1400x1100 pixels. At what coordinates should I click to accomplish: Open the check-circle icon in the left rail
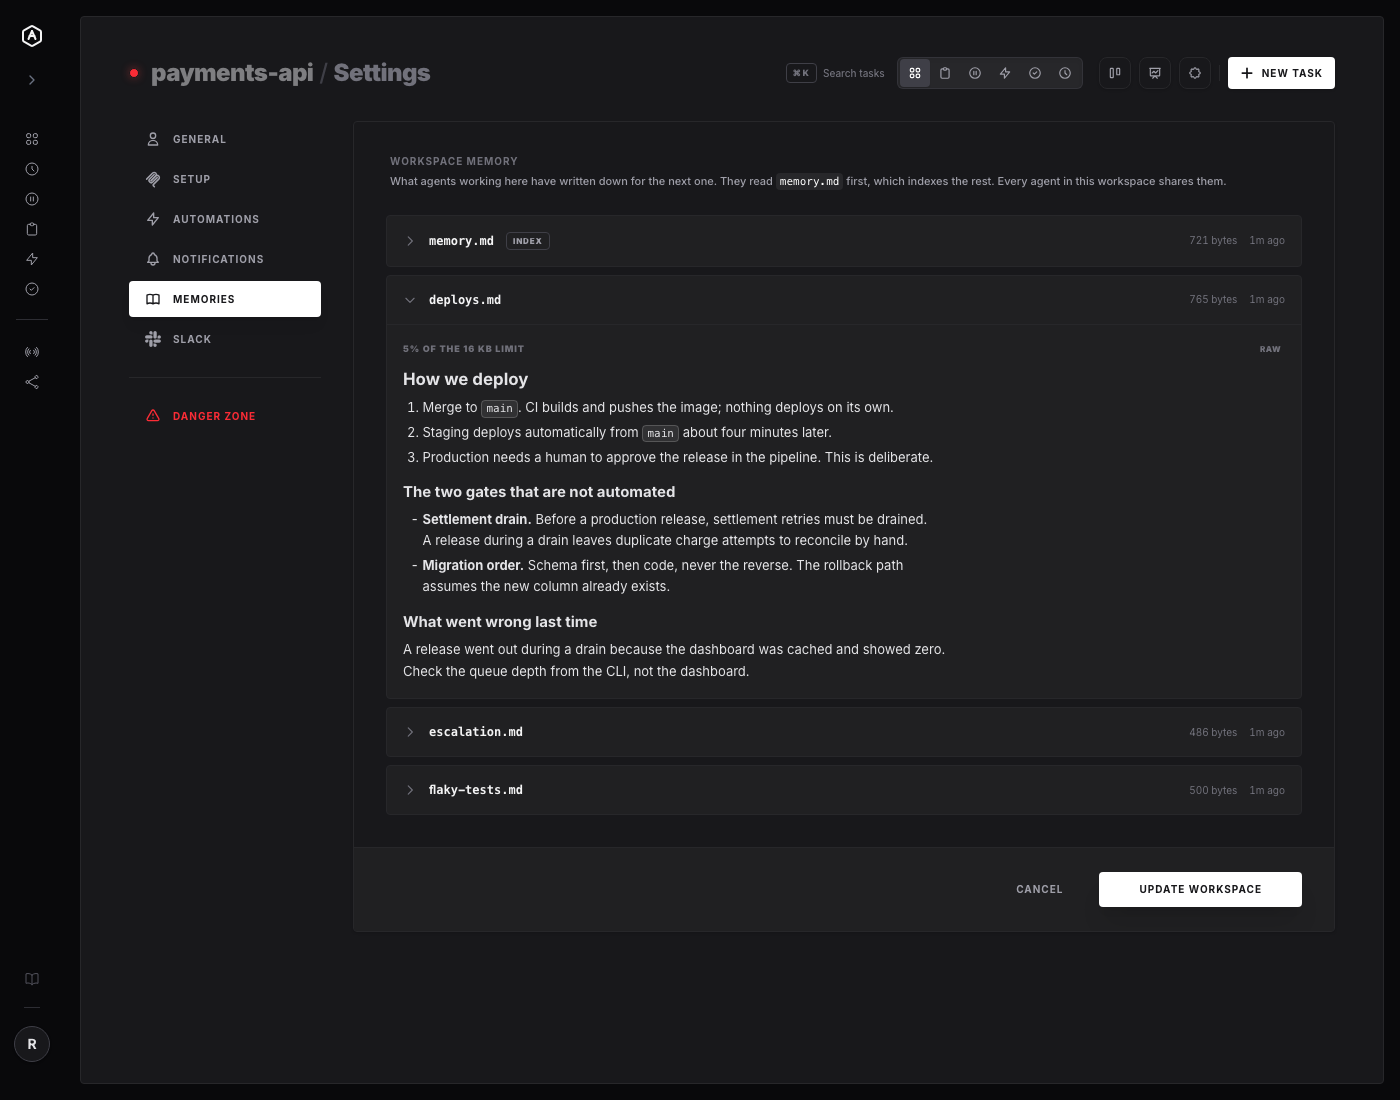pyautogui.click(x=32, y=289)
